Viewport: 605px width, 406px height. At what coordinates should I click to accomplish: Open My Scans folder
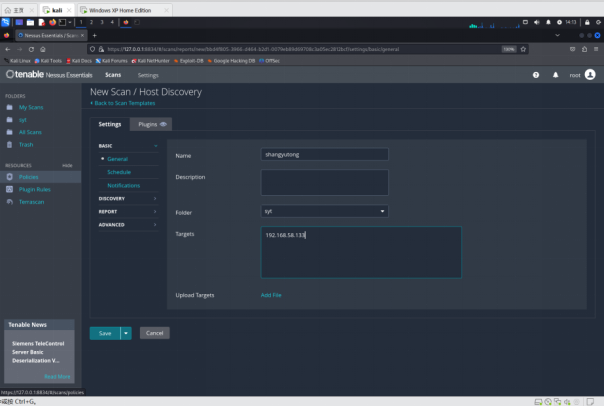31,107
